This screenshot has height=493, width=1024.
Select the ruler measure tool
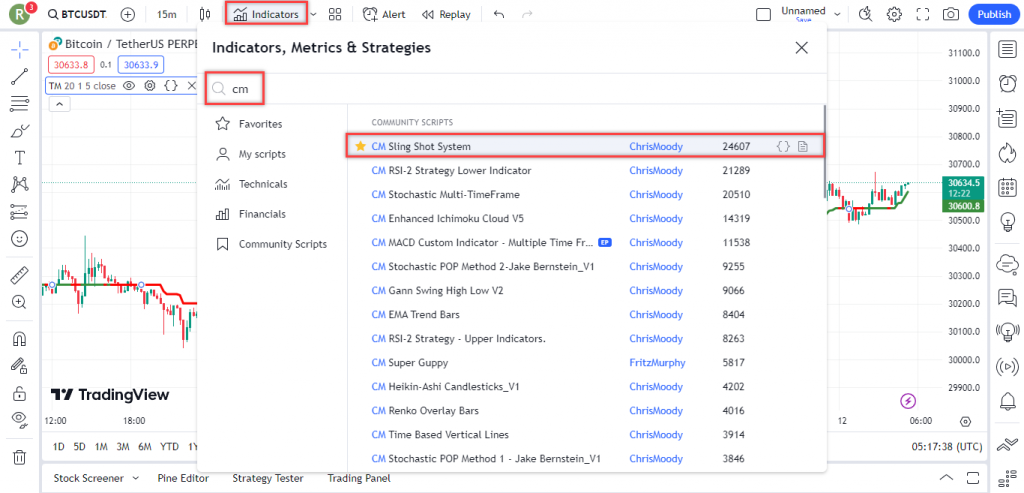tap(20, 275)
